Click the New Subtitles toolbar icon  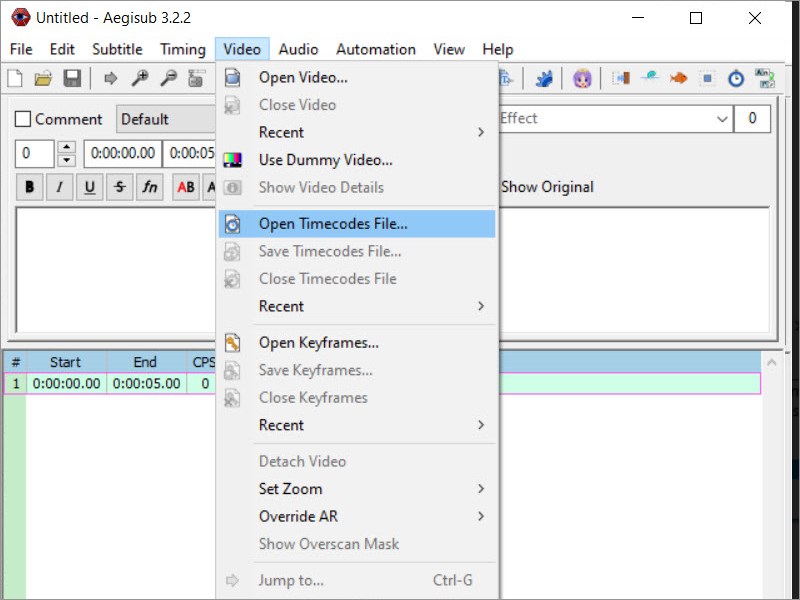[15, 78]
